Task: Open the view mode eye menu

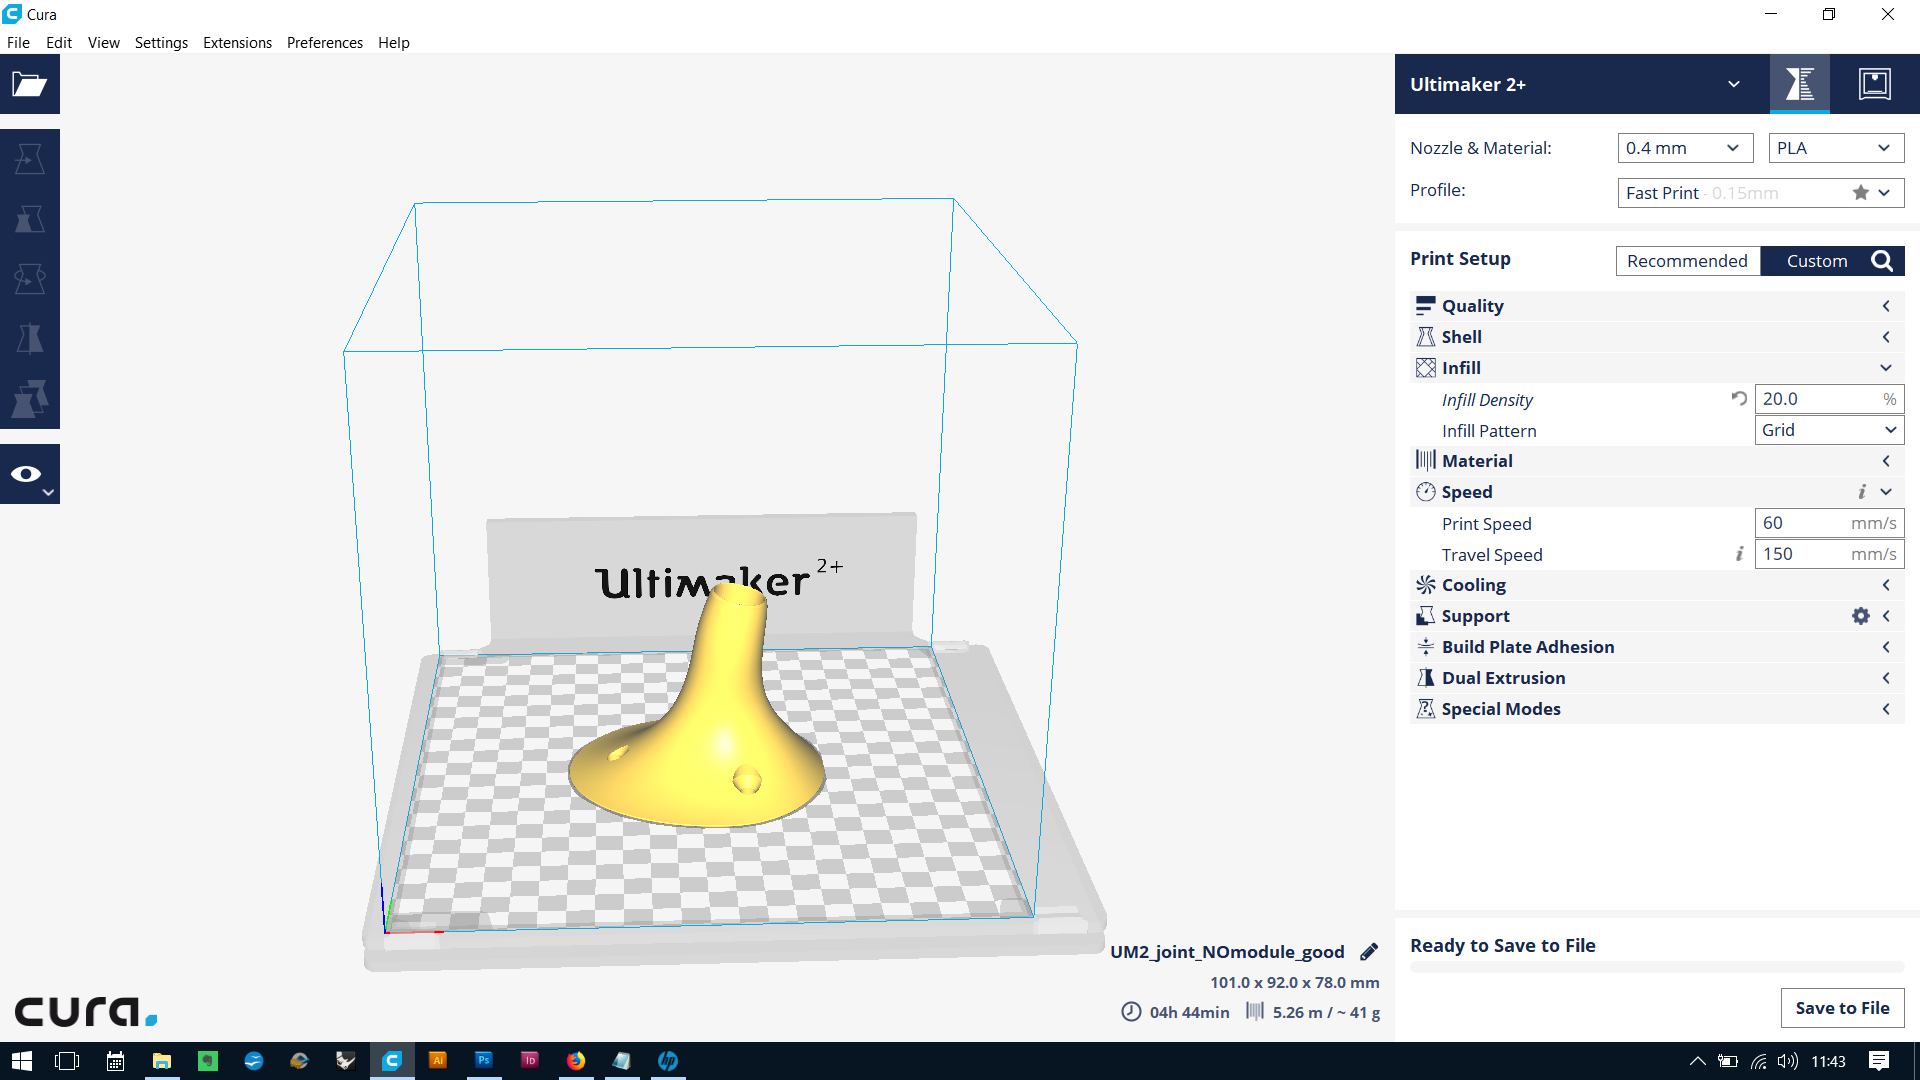Action: point(29,475)
